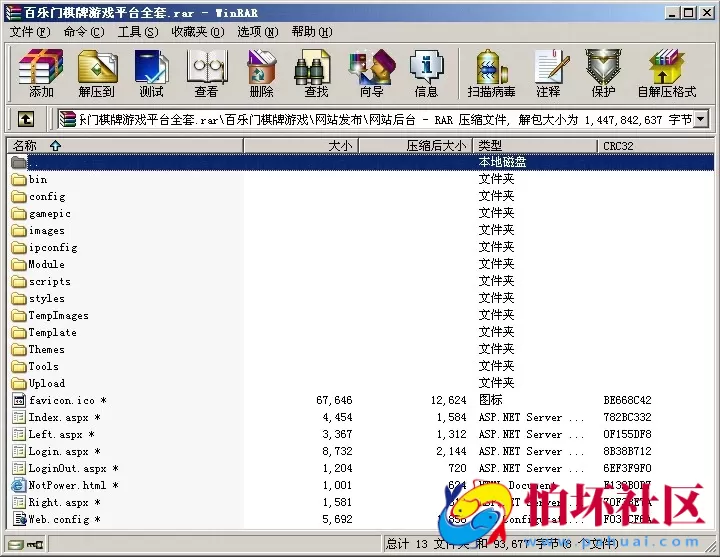Sort by Name (名称) column header
This screenshot has width=720, height=557.
[x=125, y=146]
